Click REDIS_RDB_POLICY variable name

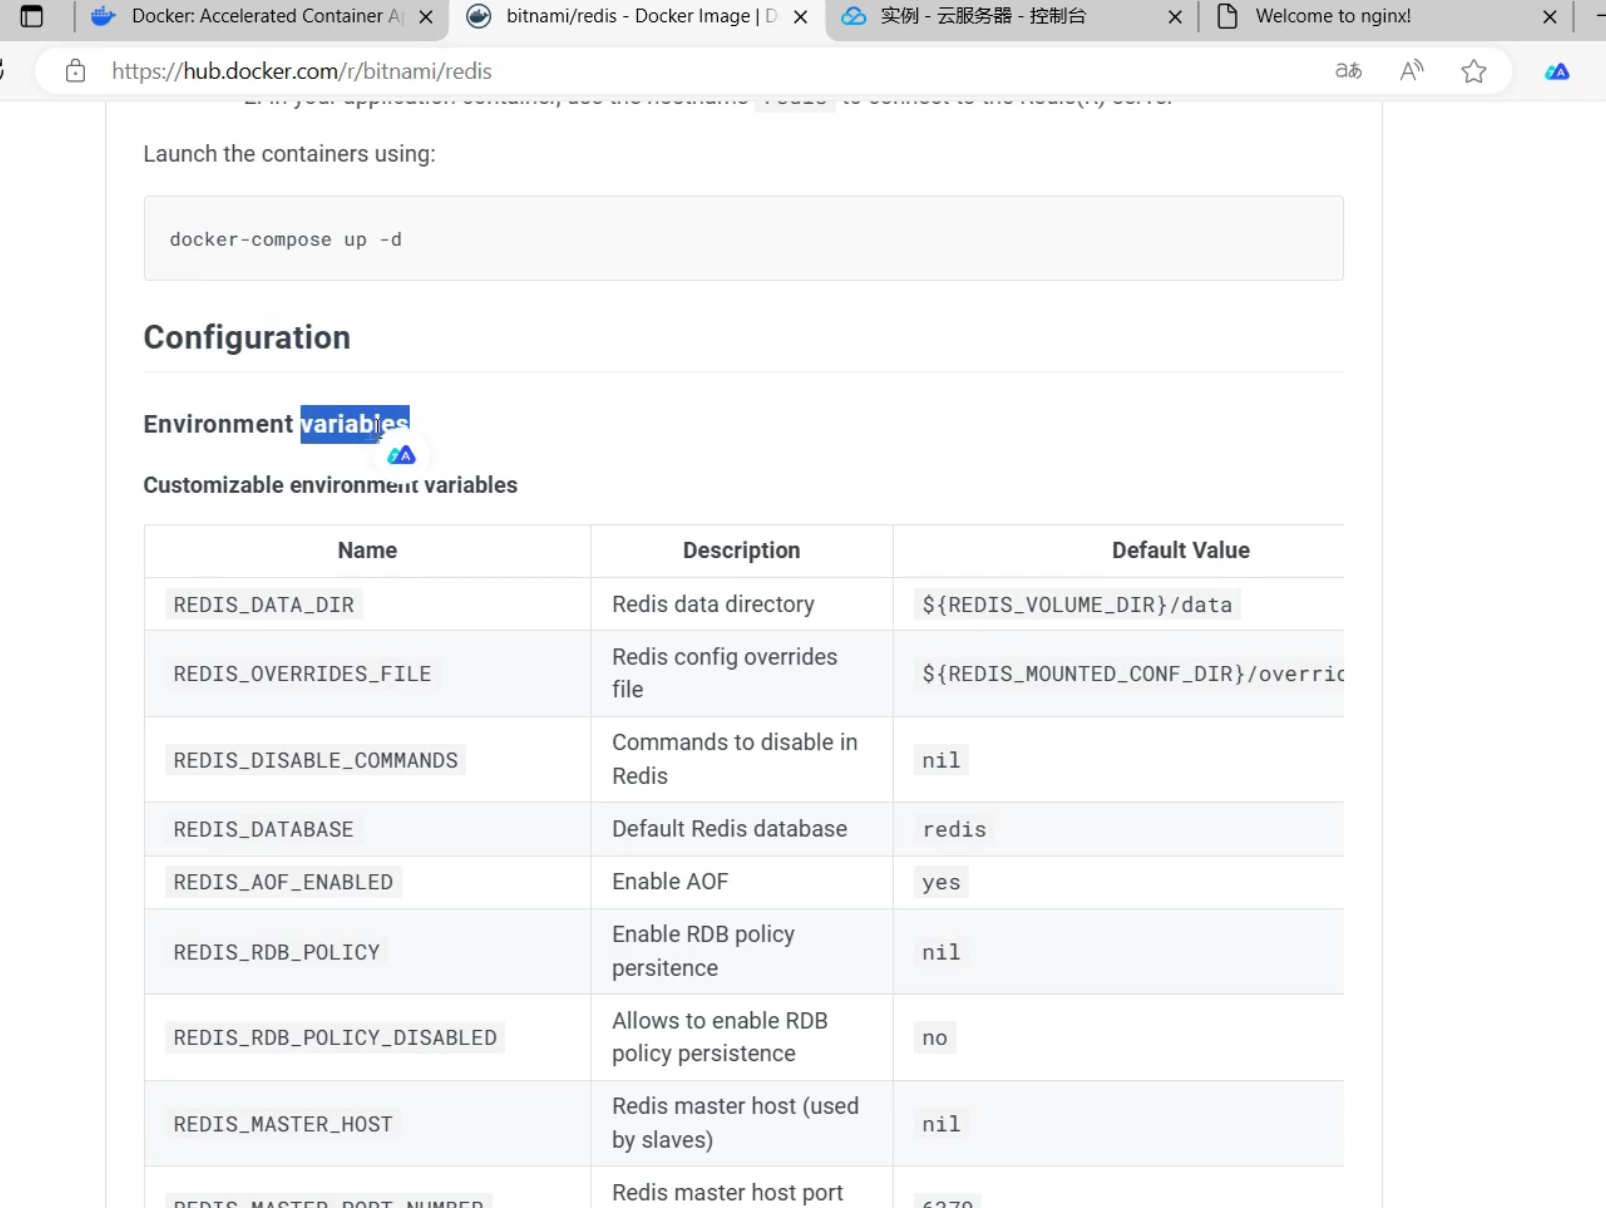click(x=277, y=952)
